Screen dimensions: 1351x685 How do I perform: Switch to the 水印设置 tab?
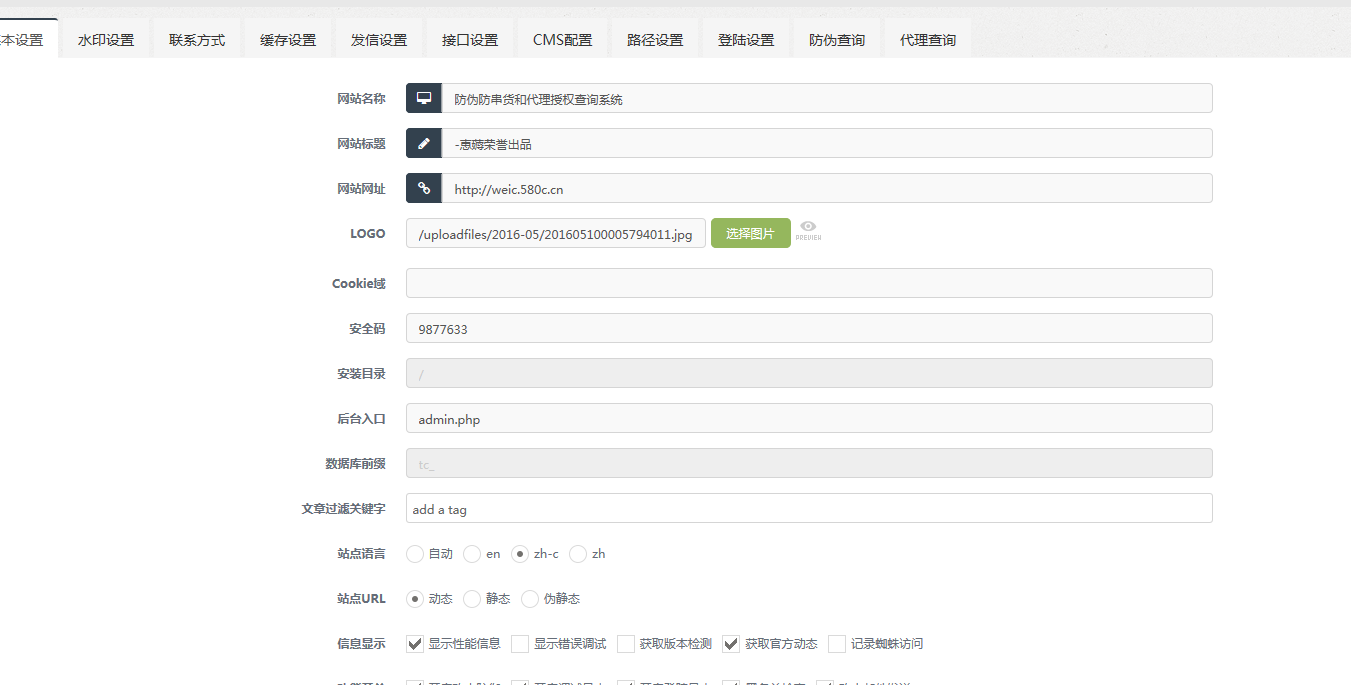click(106, 40)
